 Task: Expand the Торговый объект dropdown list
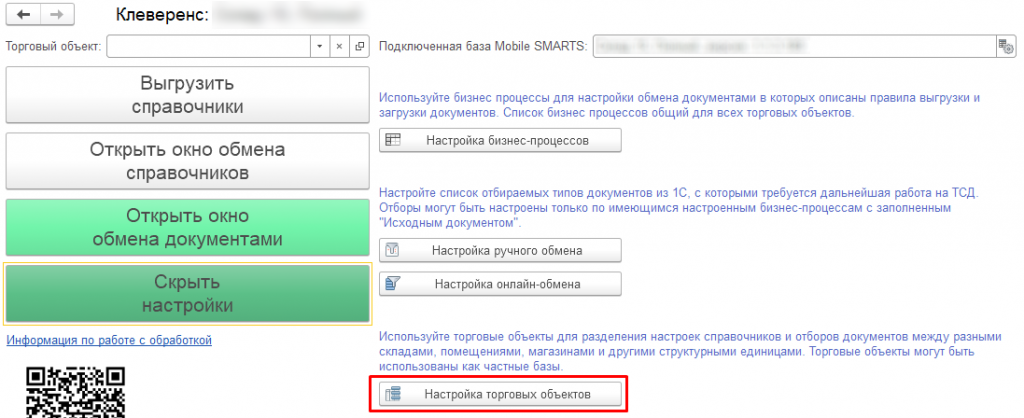click(319, 46)
